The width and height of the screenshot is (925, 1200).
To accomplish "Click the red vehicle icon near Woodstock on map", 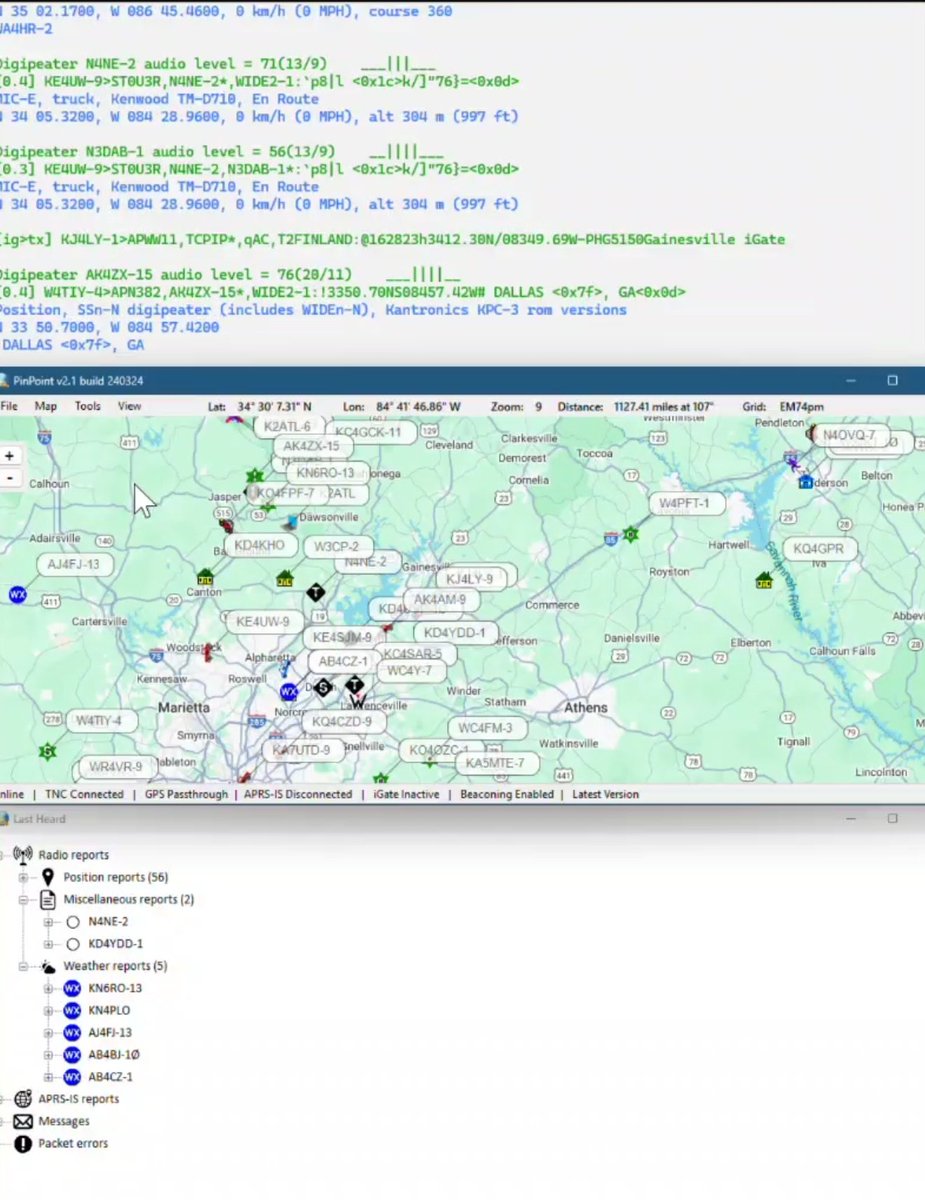I will [208, 653].
